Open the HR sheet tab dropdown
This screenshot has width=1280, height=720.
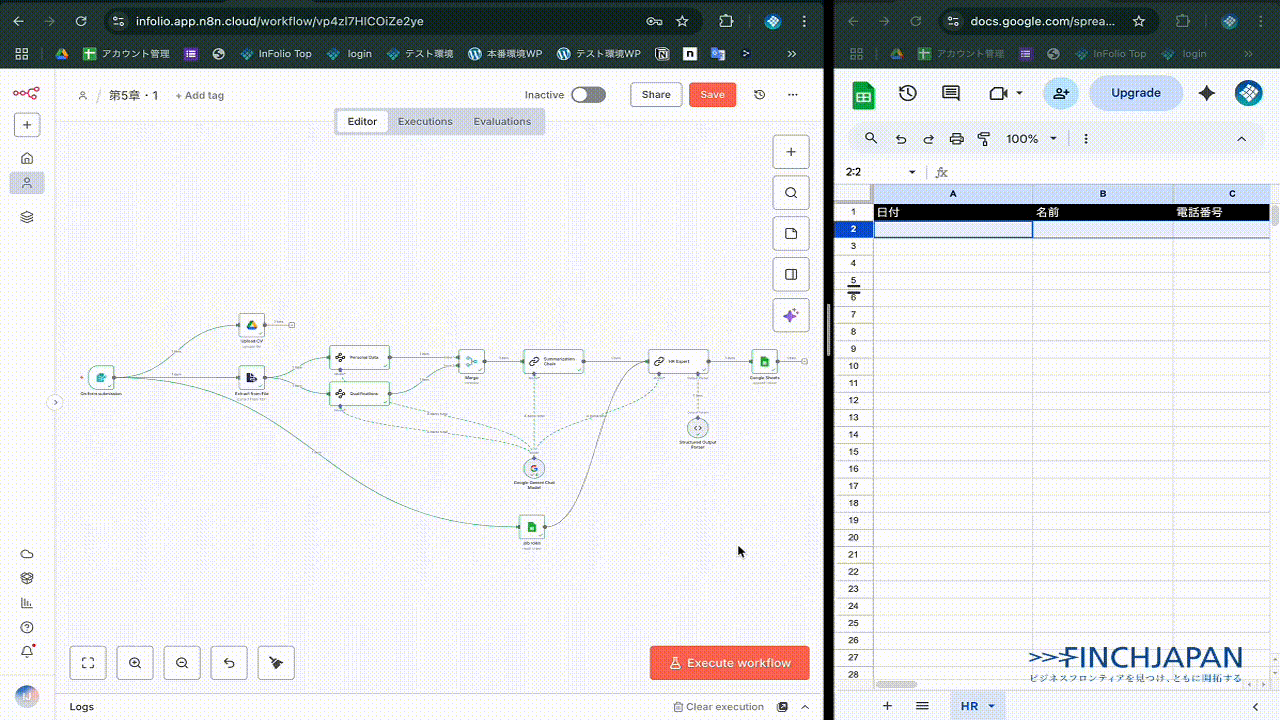991,706
